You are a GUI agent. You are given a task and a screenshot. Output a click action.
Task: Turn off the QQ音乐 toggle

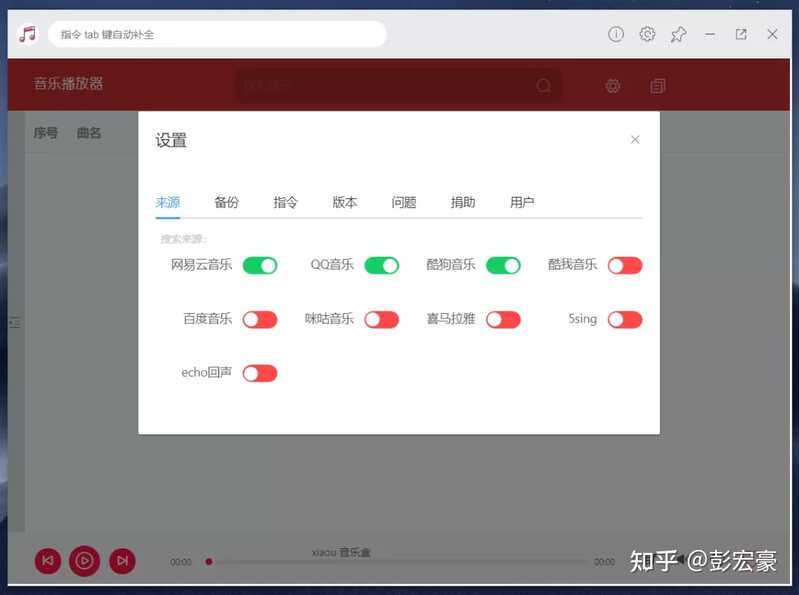tap(381, 265)
